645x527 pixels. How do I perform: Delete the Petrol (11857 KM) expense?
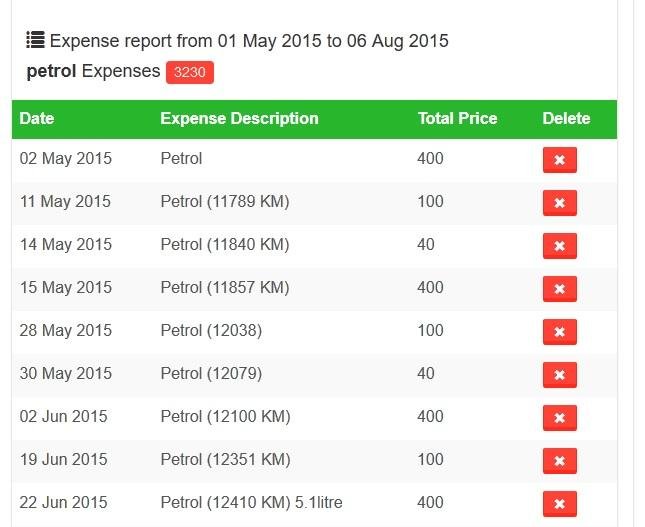559,289
